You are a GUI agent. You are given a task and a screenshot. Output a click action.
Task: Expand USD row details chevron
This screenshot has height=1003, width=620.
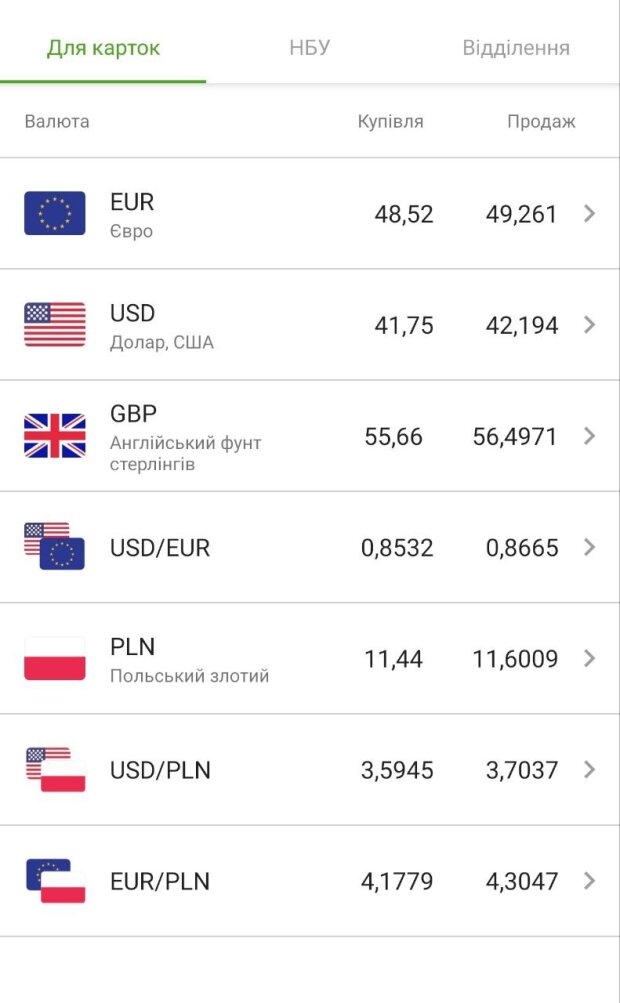point(589,325)
